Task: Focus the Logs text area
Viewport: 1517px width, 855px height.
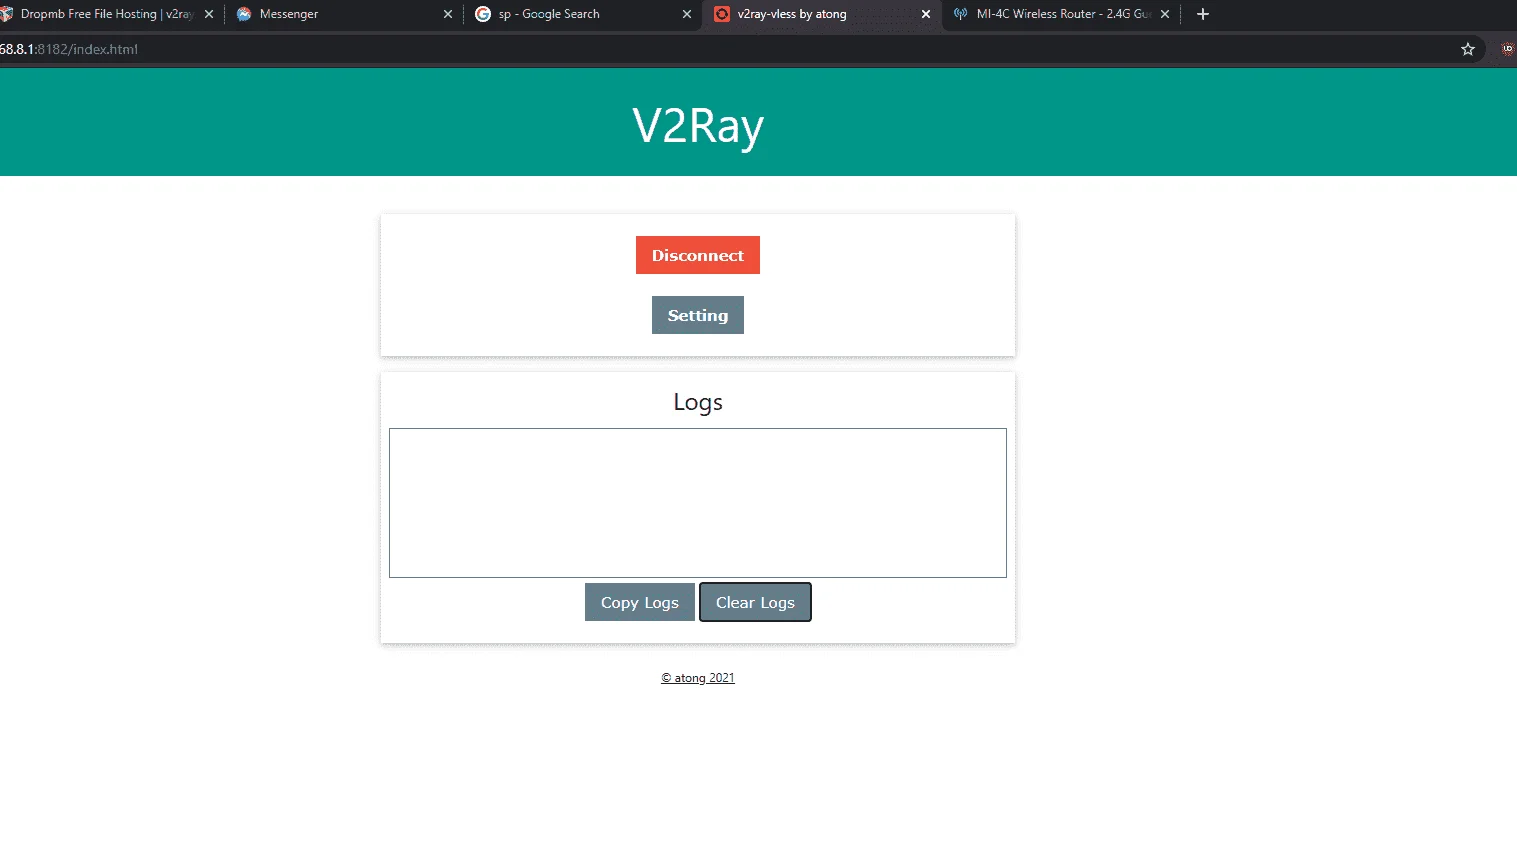Action: coord(698,503)
